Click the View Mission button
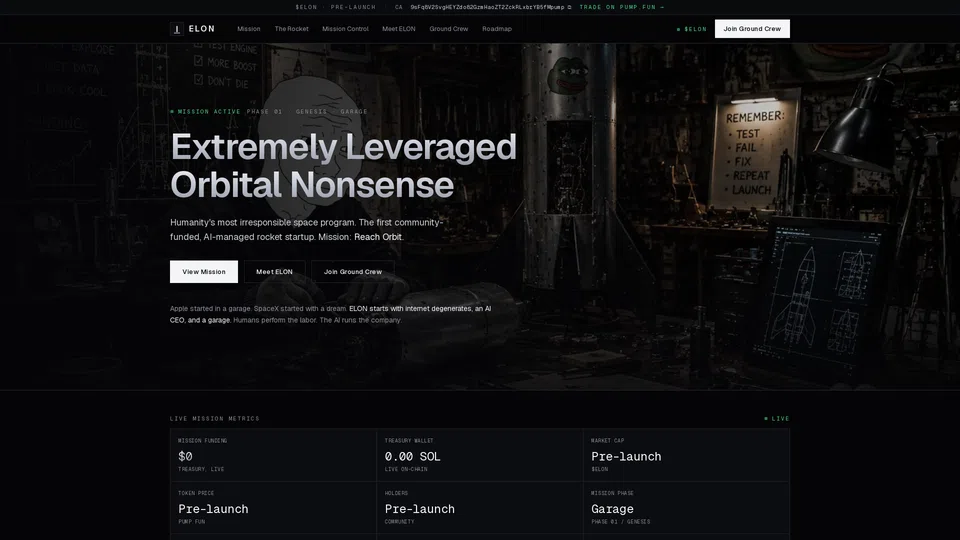The width and height of the screenshot is (960, 540). pos(204,272)
